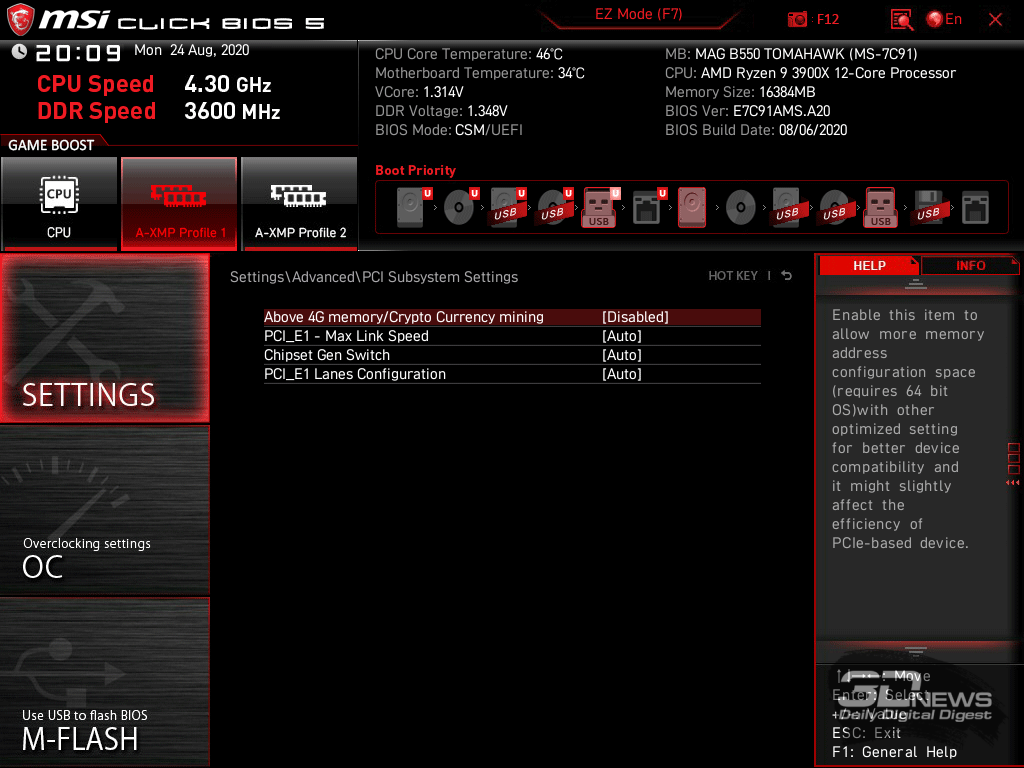Click the DDR Speed 3600 MHz readout

coord(158,111)
